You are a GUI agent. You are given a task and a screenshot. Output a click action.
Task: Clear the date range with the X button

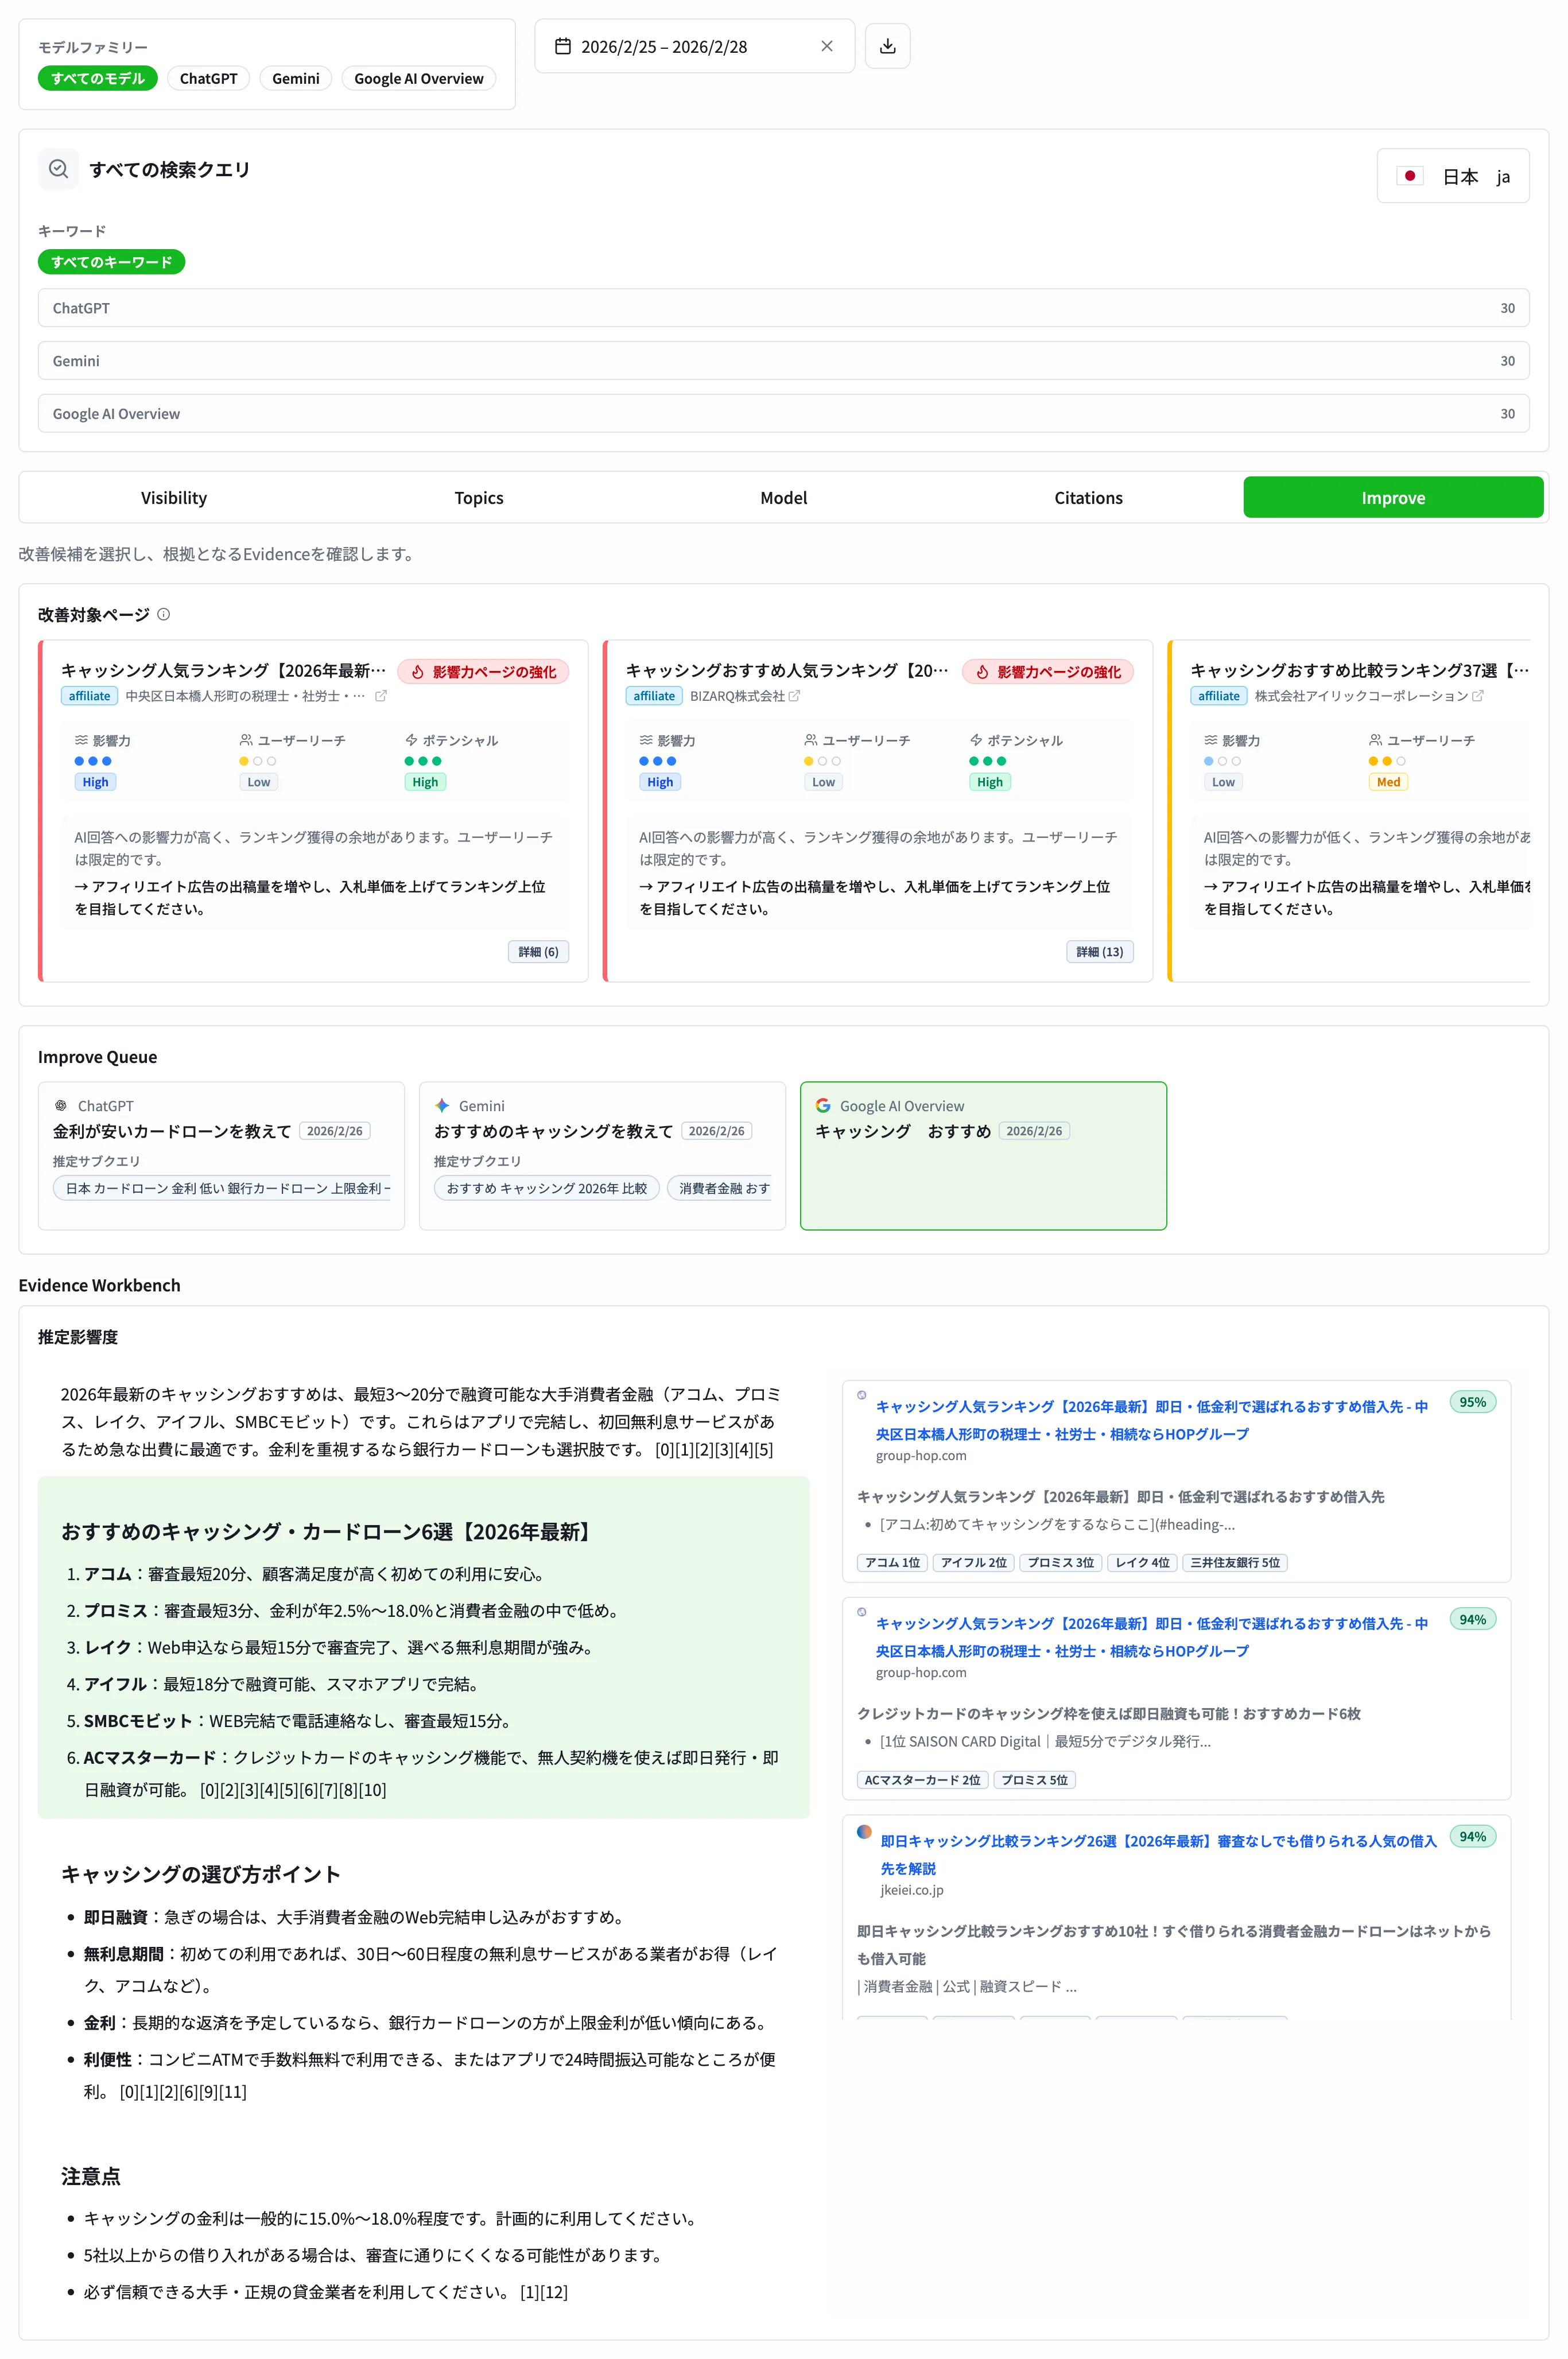point(826,46)
